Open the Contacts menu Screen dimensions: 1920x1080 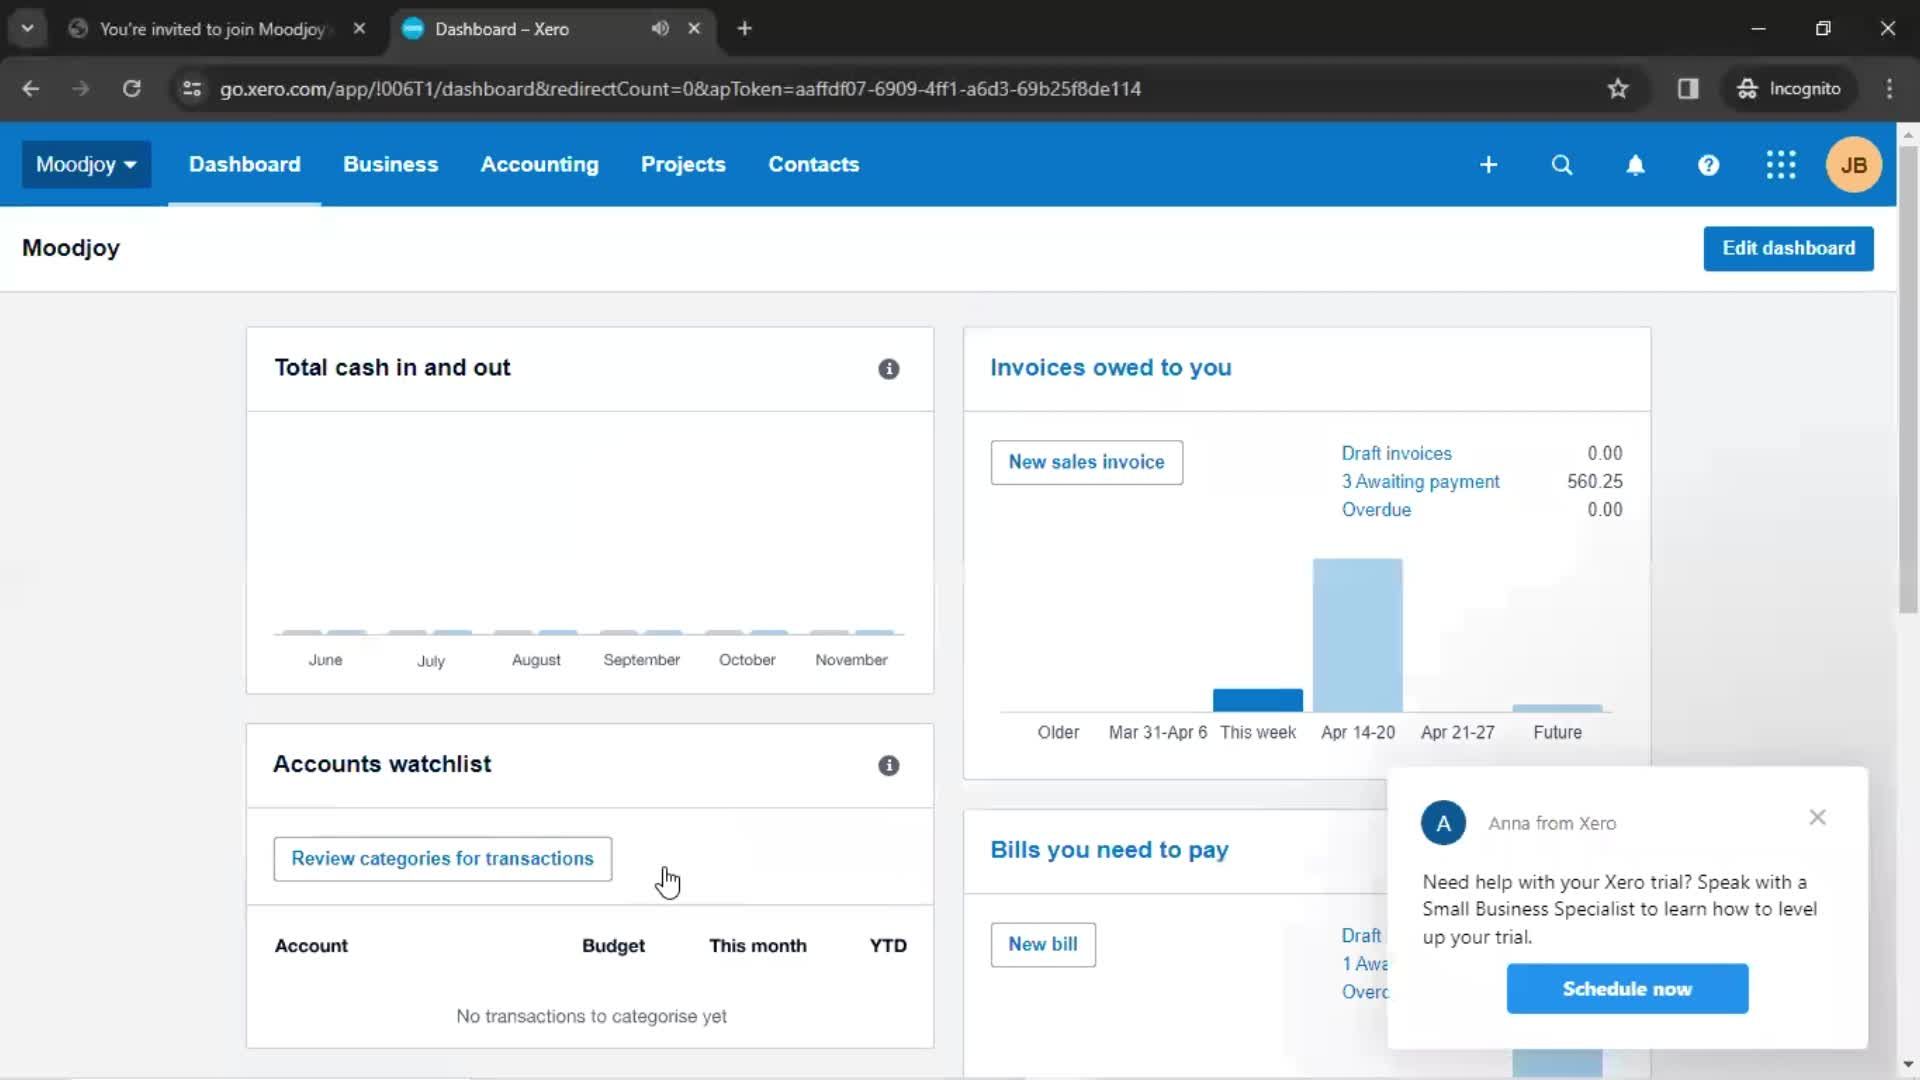pos(813,165)
